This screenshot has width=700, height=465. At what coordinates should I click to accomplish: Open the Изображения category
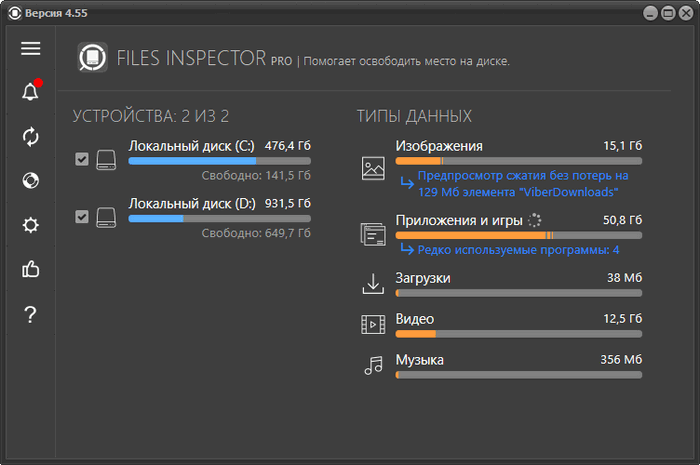pos(439,146)
